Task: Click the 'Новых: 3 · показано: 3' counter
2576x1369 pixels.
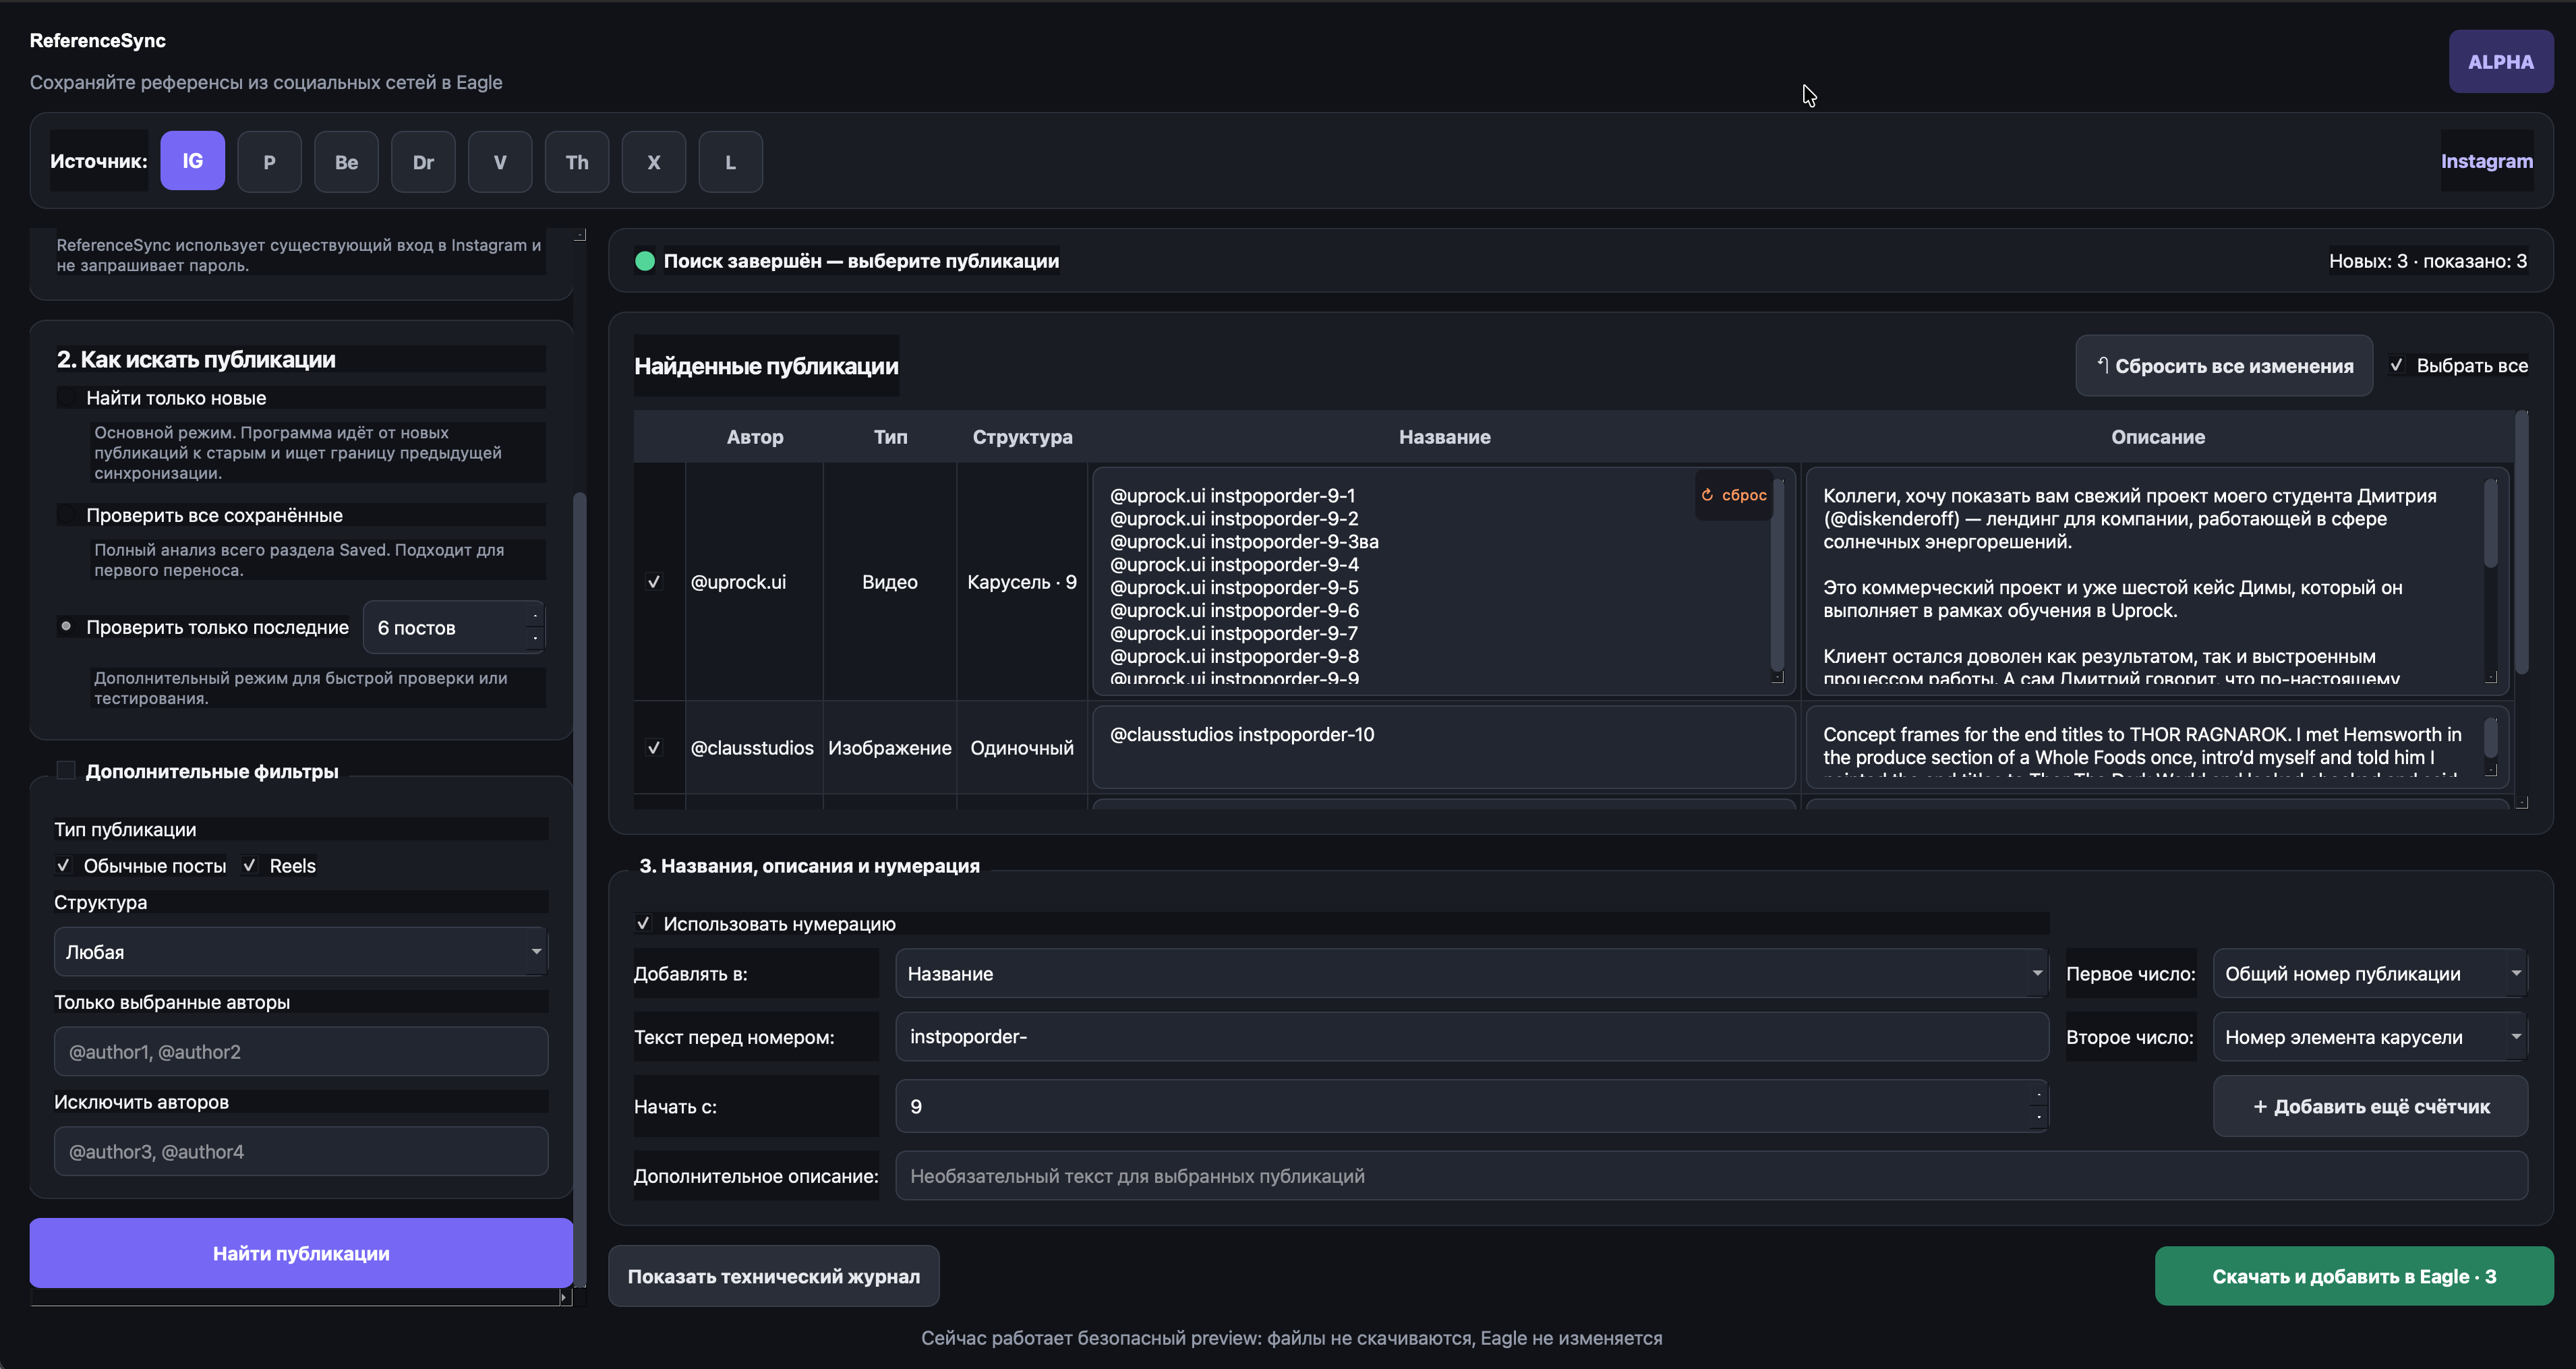Action: pos(2427,261)
